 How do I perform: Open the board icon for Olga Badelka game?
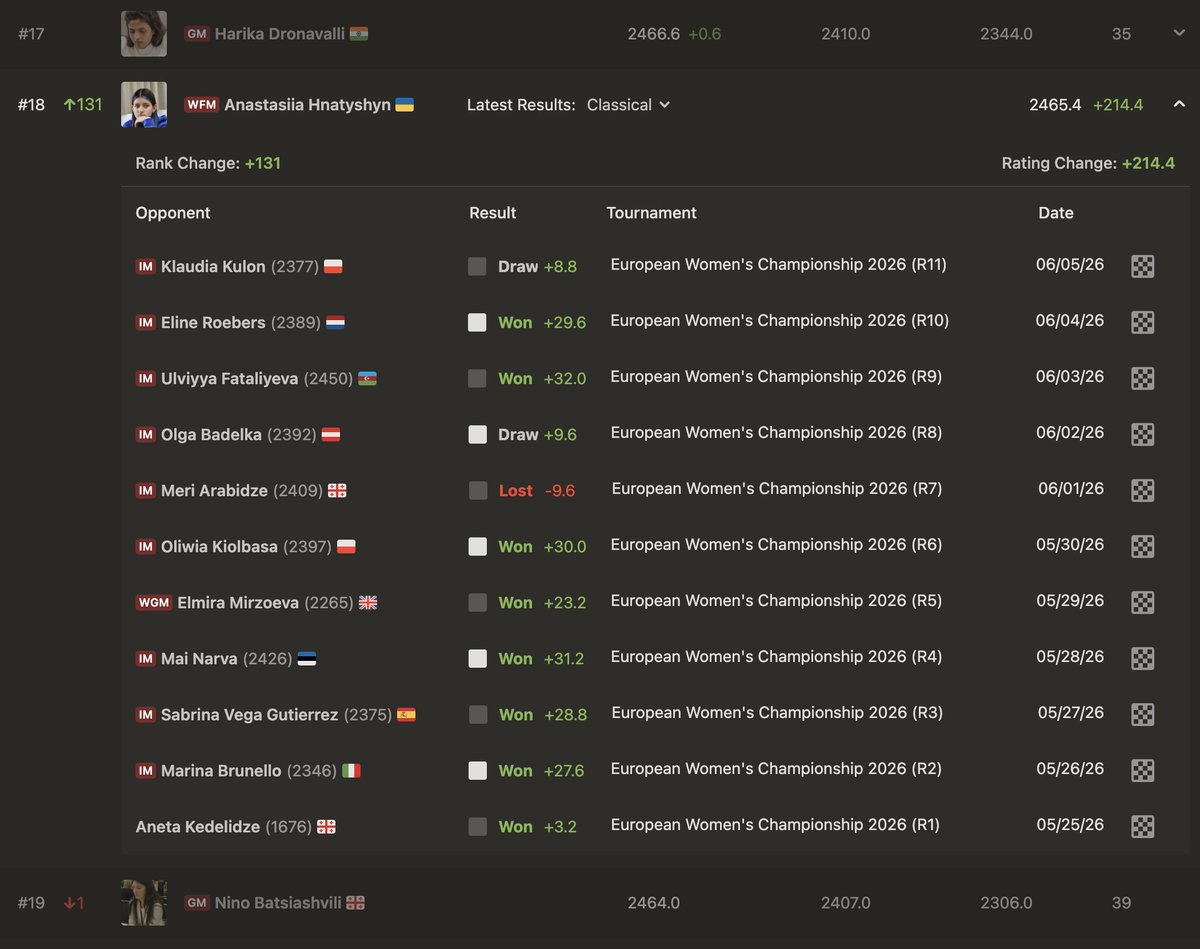pos(1142,434)
